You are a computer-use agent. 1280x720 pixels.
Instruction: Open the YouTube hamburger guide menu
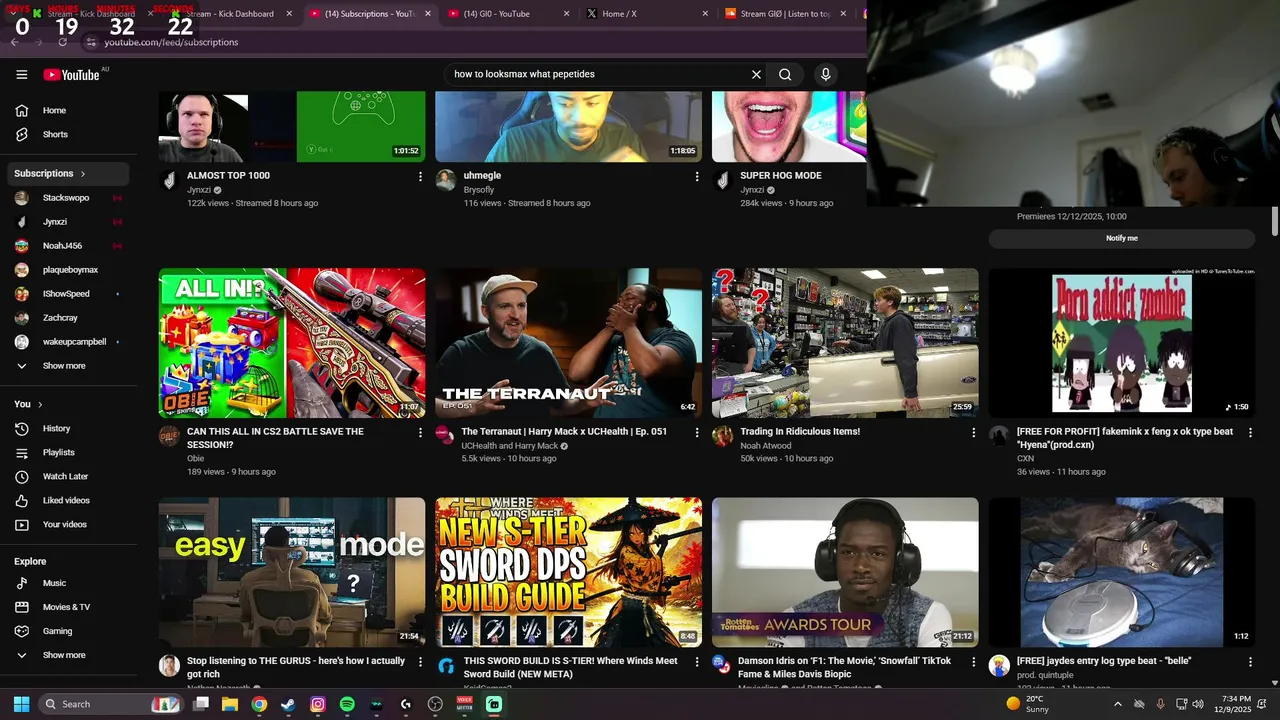click(x=21, y=74)
